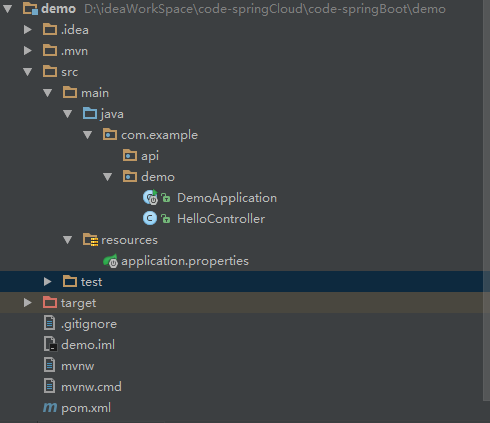Select the test folder name
The image size is (490, 423).
pos(91,282)
